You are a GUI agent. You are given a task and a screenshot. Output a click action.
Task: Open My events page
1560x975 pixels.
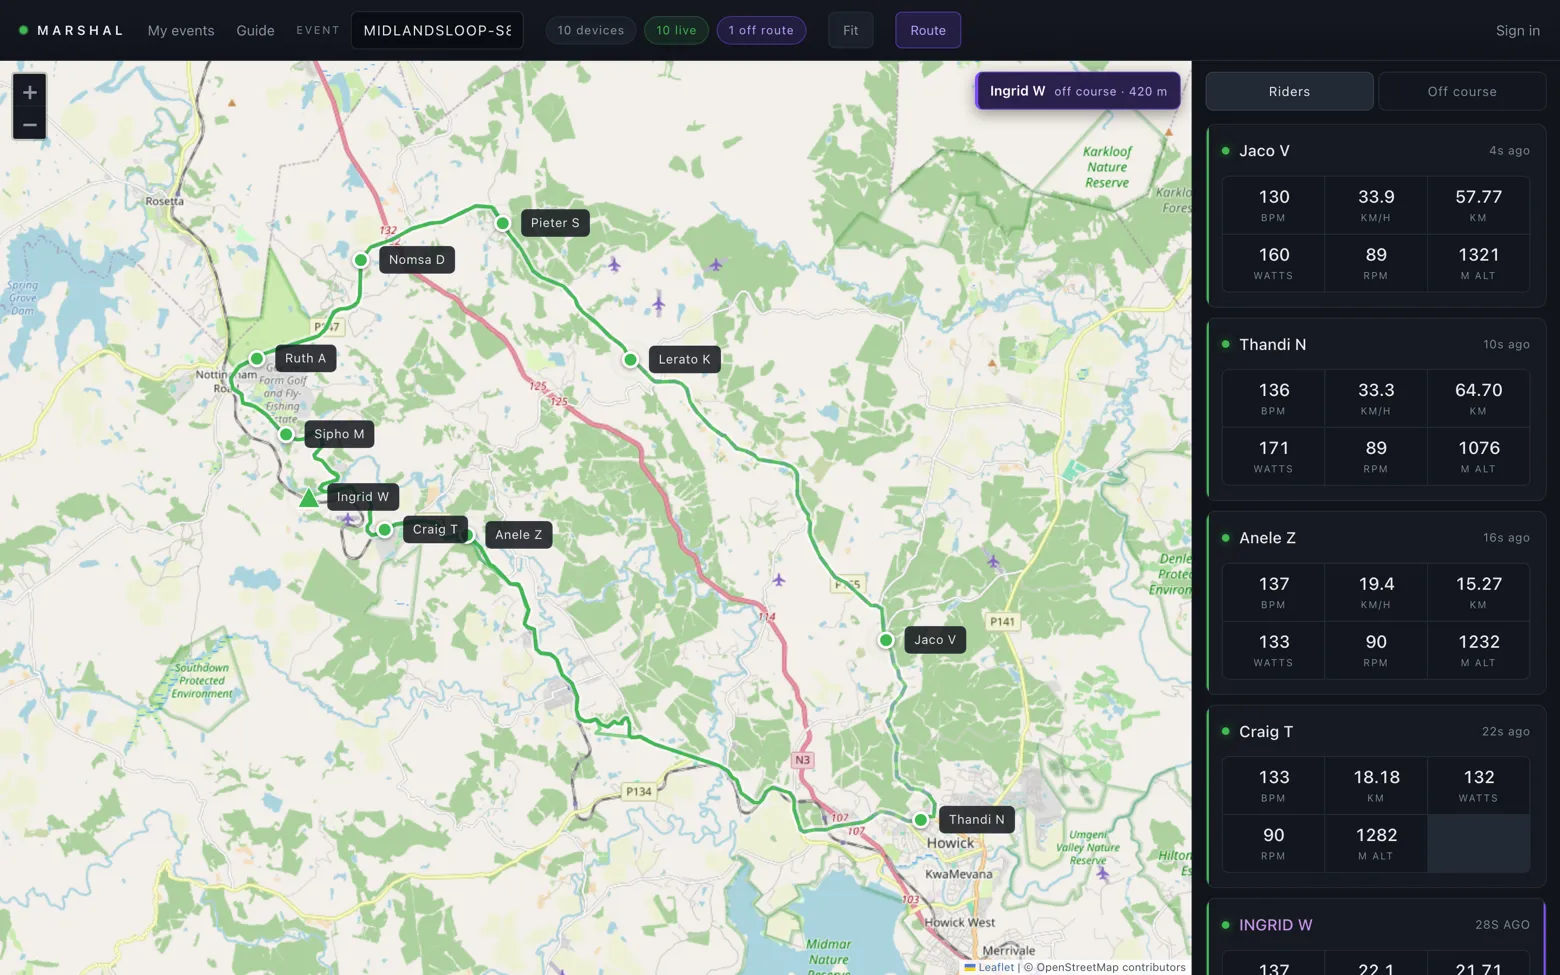click(181, 30)
